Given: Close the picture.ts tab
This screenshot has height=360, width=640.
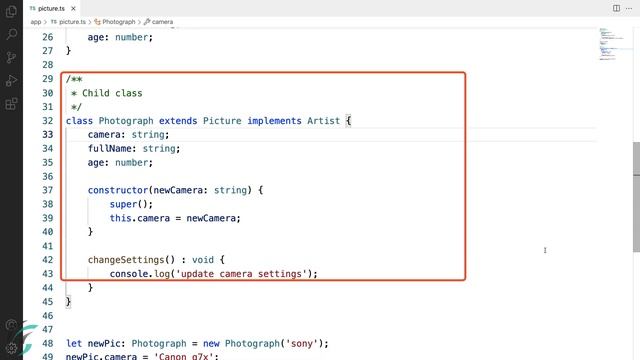Looking at the screenshot, I should [x=73, y=8].
